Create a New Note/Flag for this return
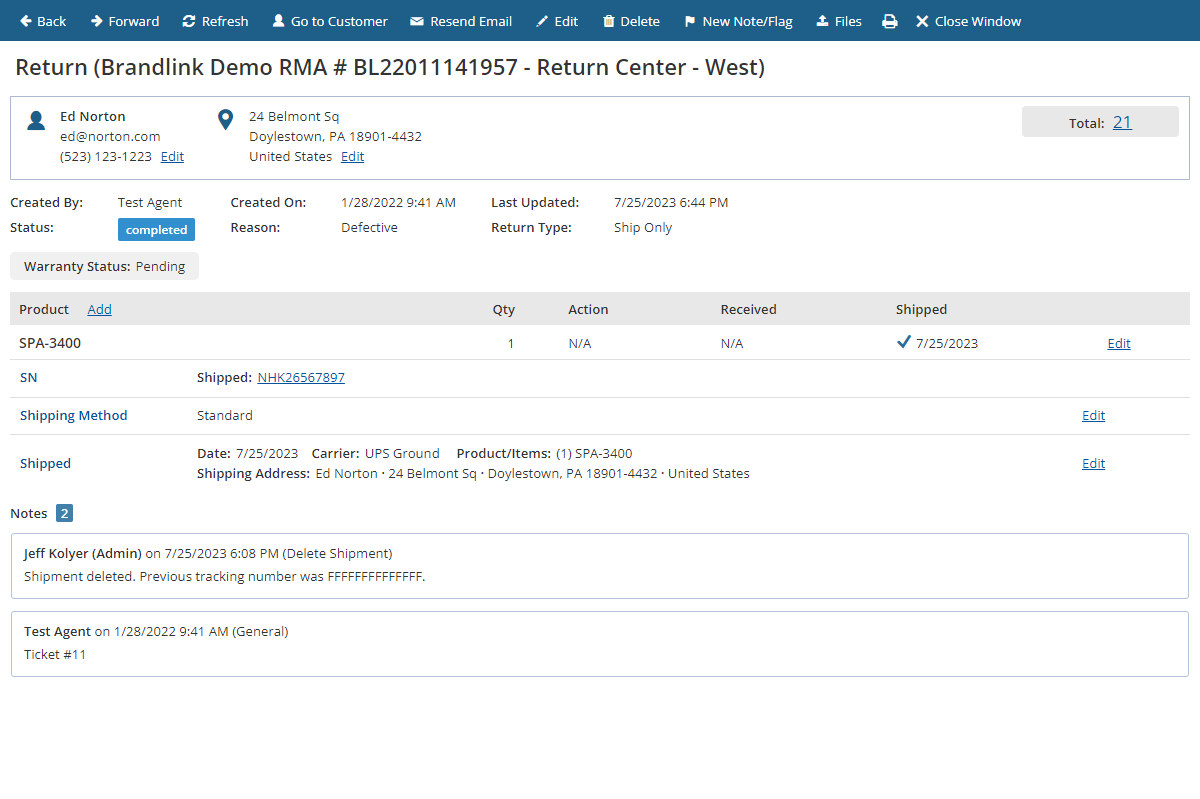The height and width of the screenshot is (799, 1200). pyautogui.click(x=738, y=20)
